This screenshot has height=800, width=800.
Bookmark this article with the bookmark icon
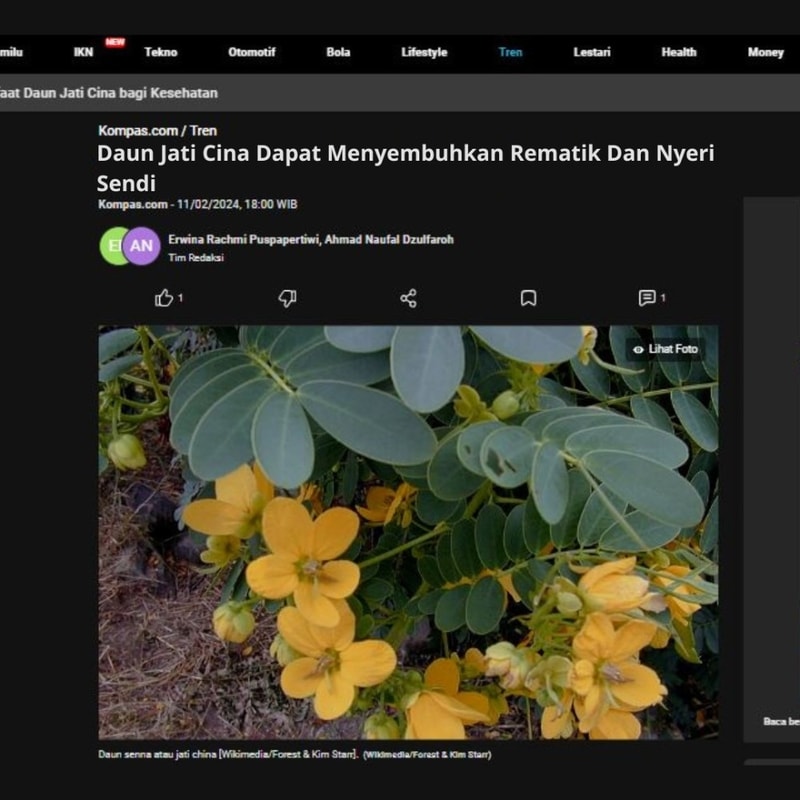pyautogui.click(x=528, y=298)
